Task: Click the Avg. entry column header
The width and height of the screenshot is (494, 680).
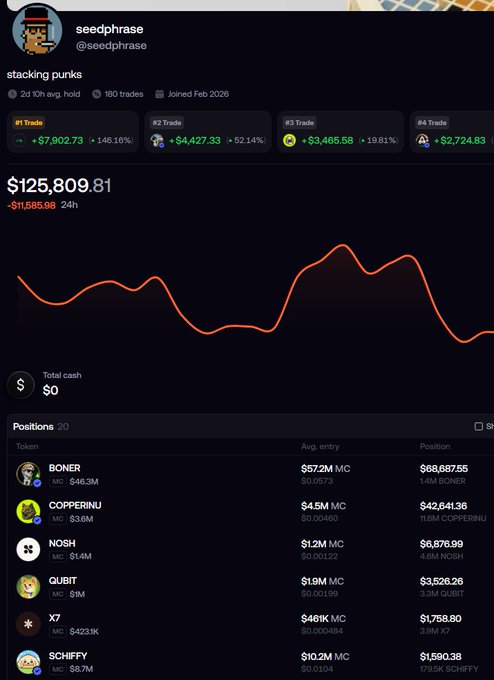Action: (320, 446)
